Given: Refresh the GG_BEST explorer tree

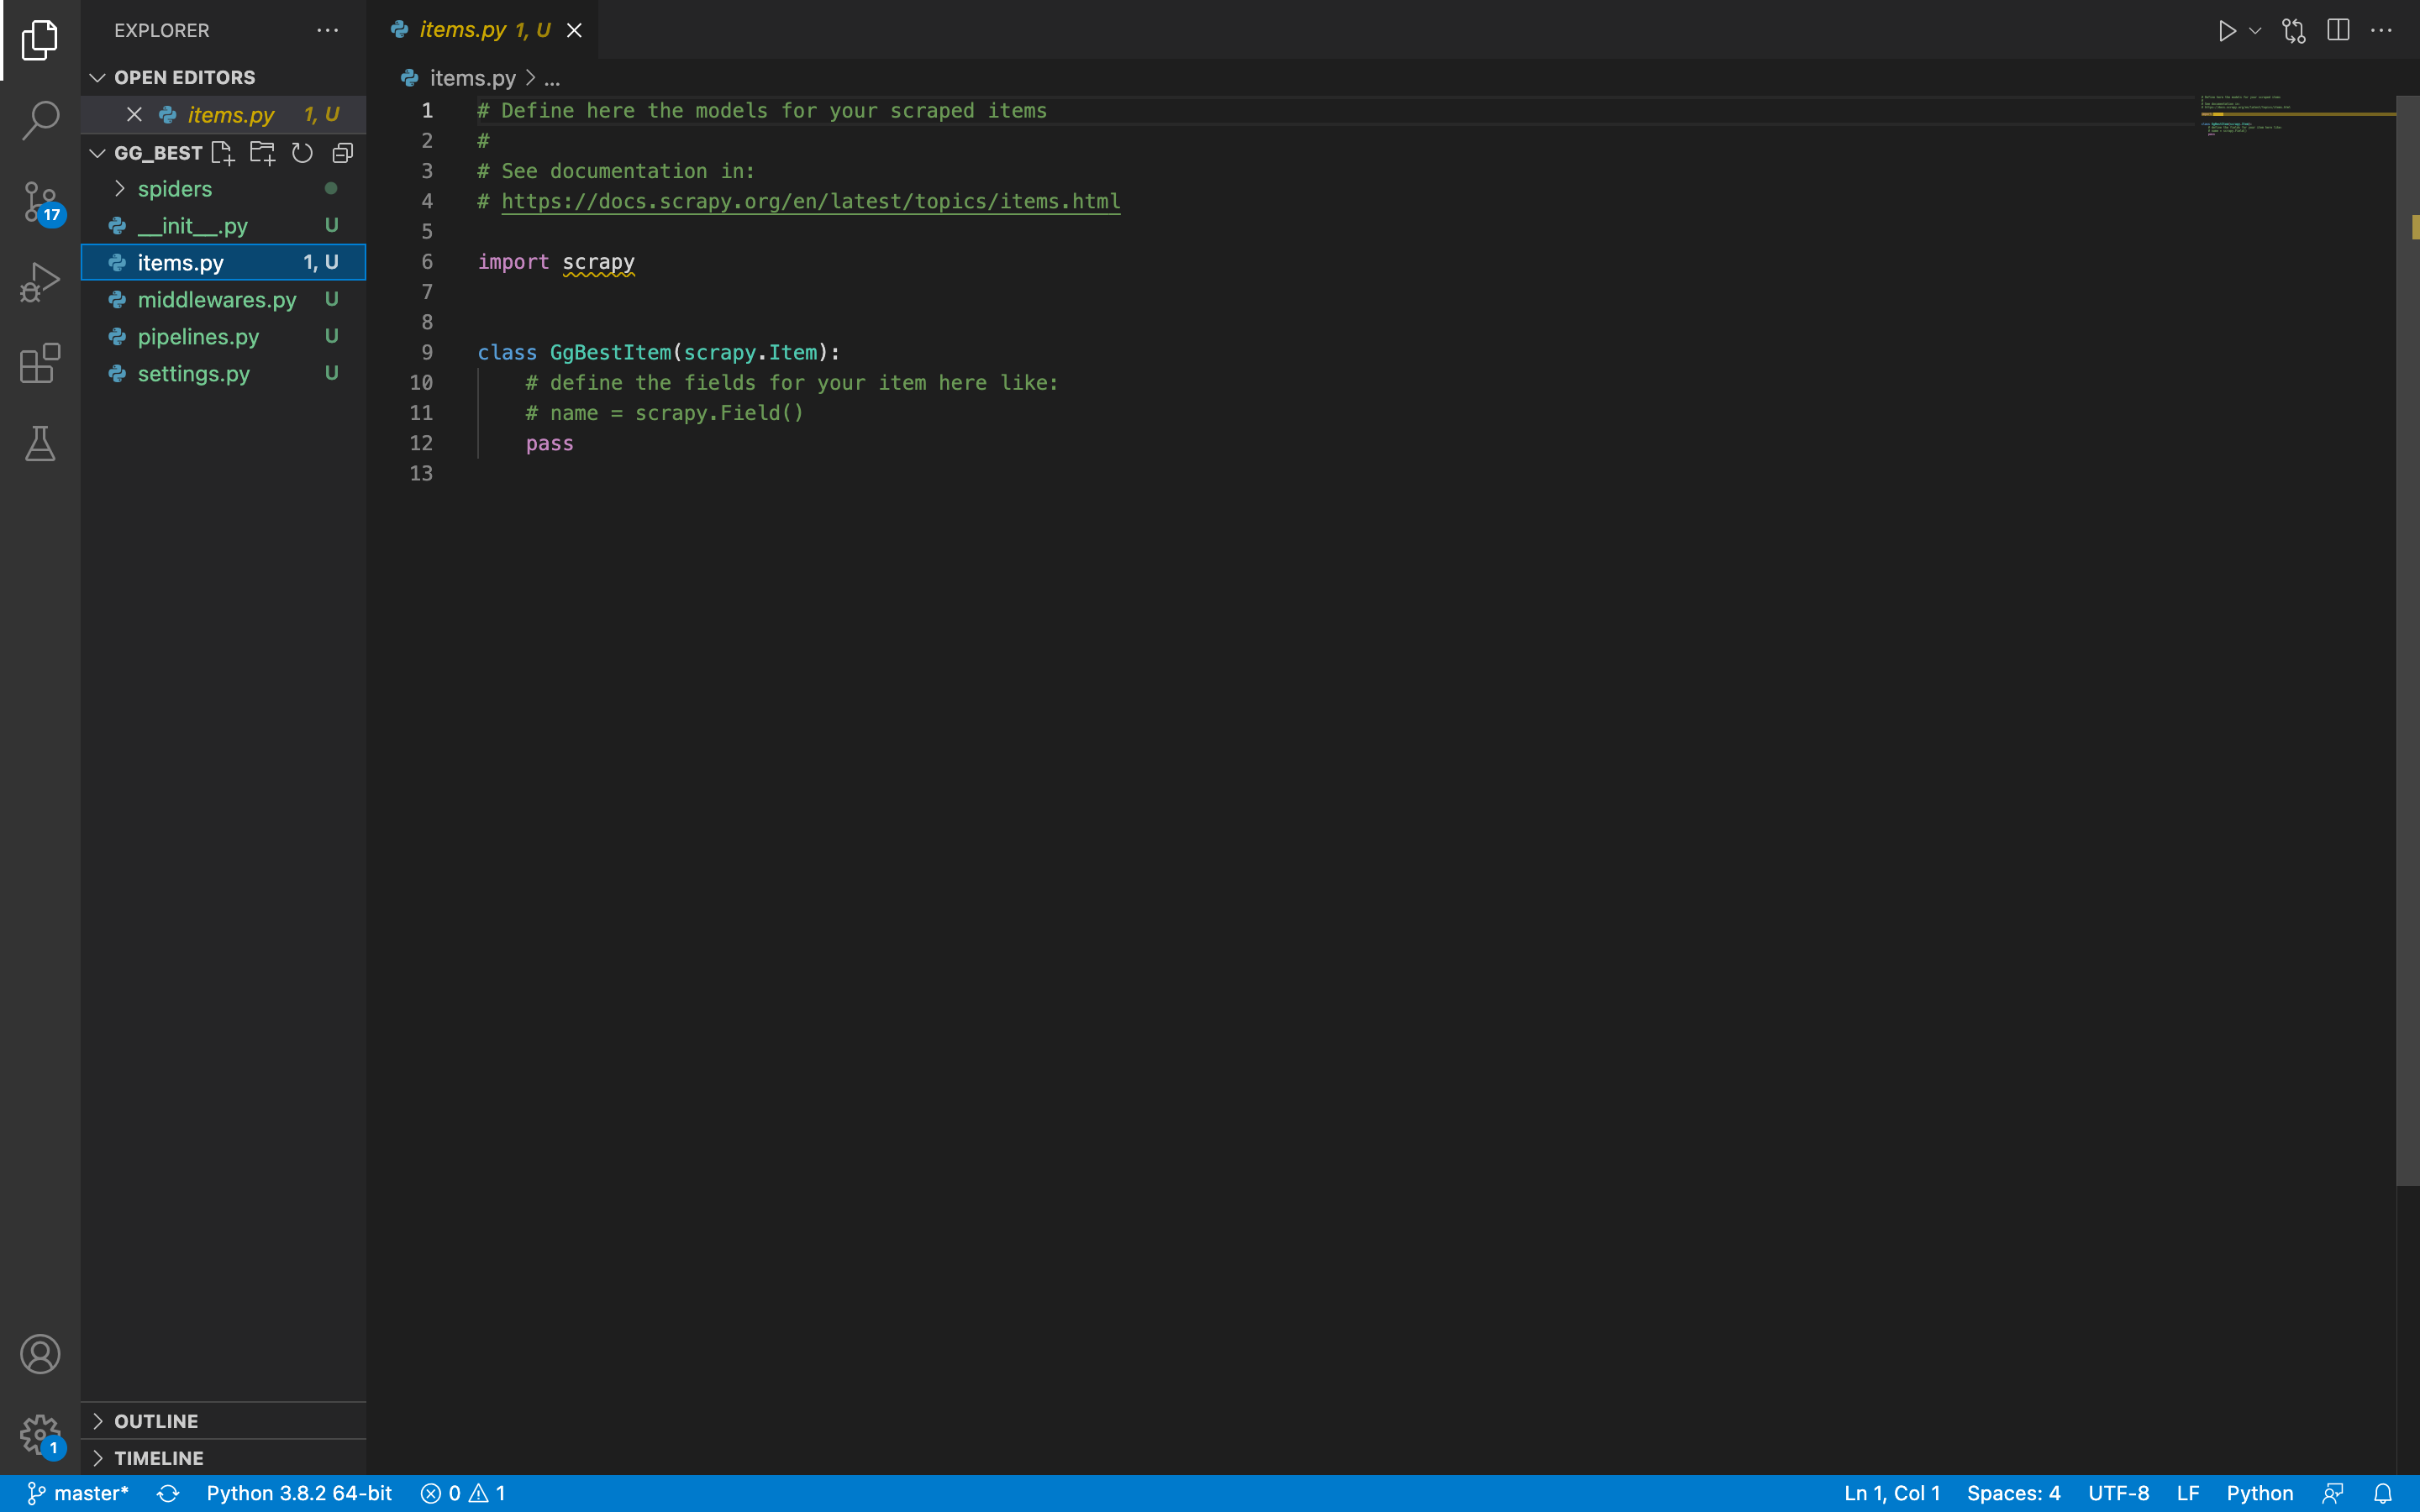Looking at the screenshot, I should tap(302, 153).
